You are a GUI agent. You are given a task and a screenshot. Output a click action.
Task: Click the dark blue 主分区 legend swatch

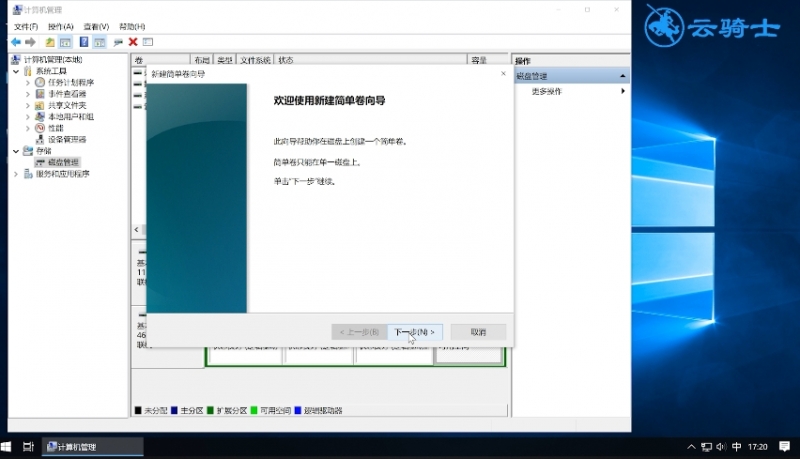tap(174, 411)
